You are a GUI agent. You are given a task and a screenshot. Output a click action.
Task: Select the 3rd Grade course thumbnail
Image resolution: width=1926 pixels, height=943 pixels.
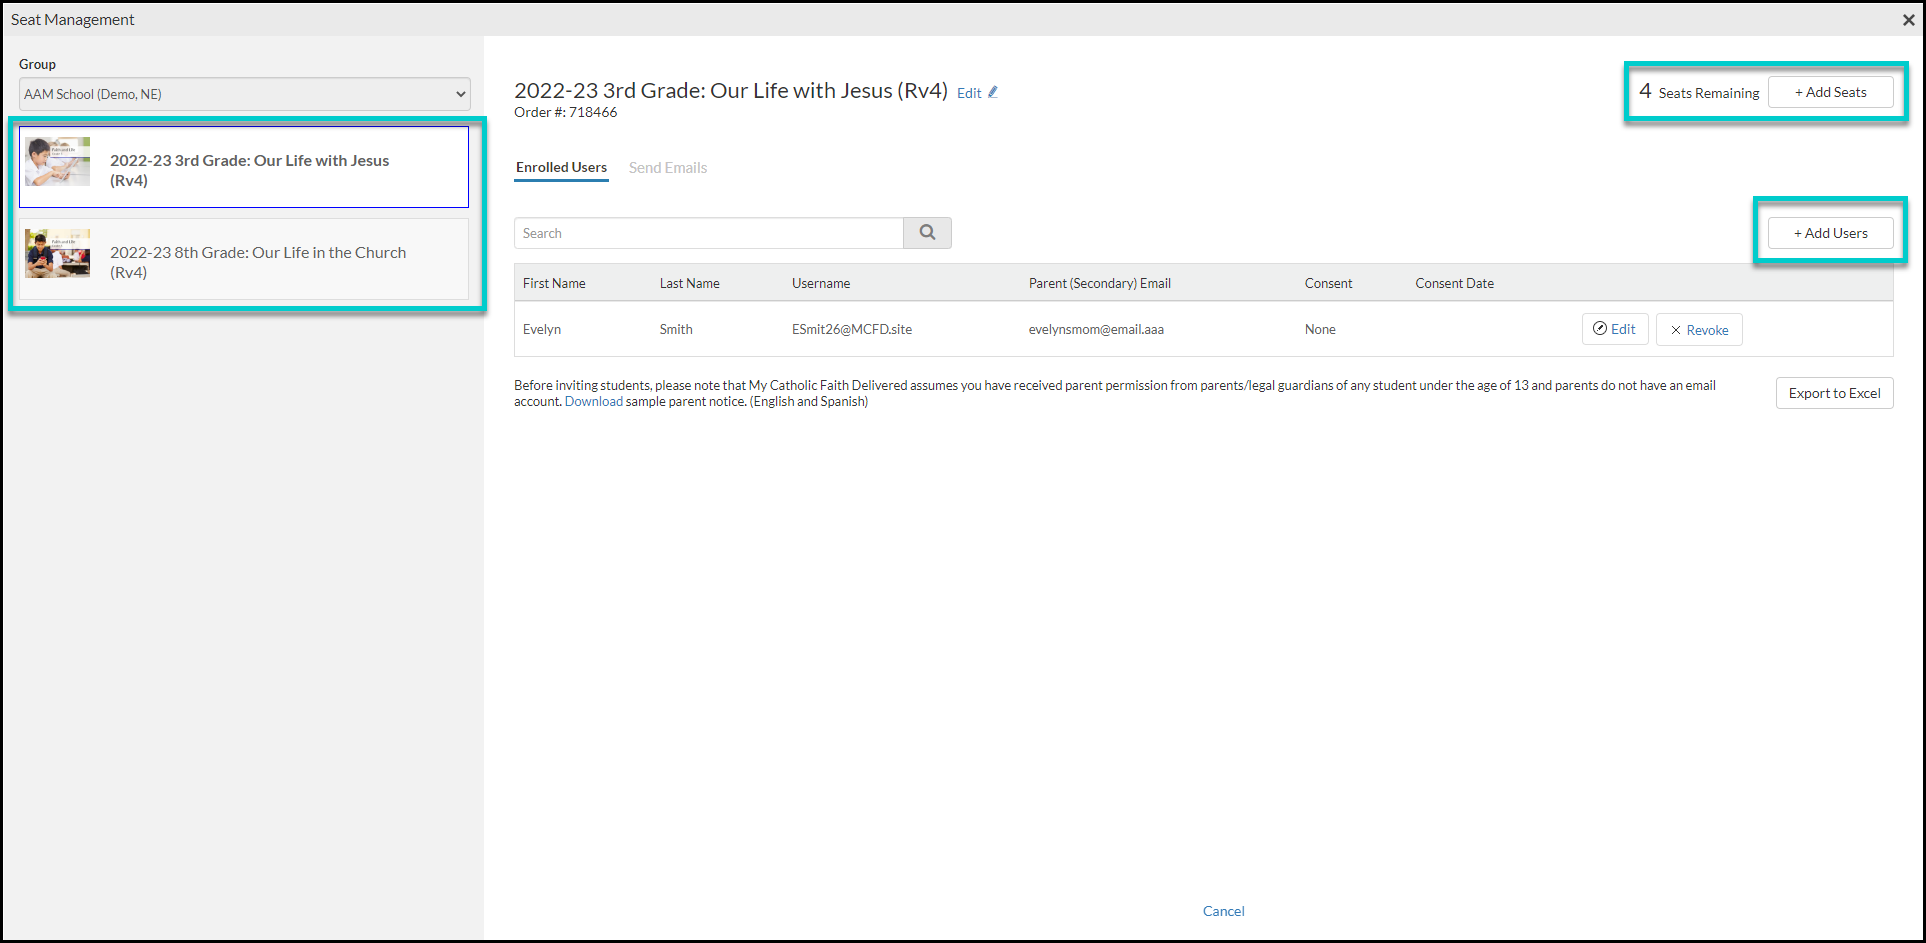58,162
